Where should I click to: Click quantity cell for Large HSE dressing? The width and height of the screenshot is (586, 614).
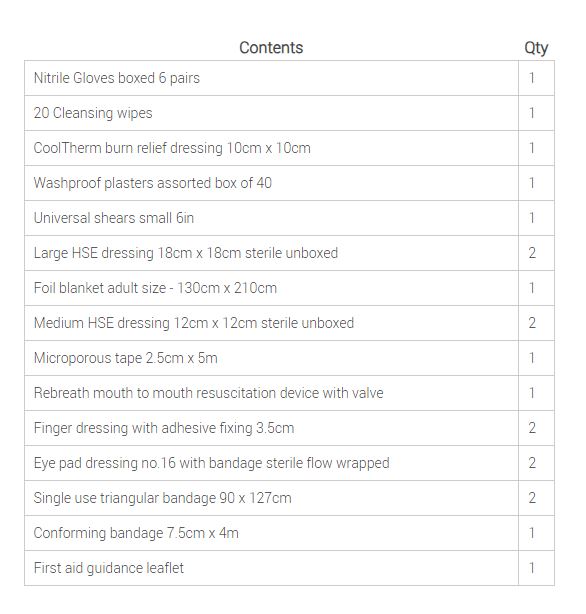[x=536, y=253]
